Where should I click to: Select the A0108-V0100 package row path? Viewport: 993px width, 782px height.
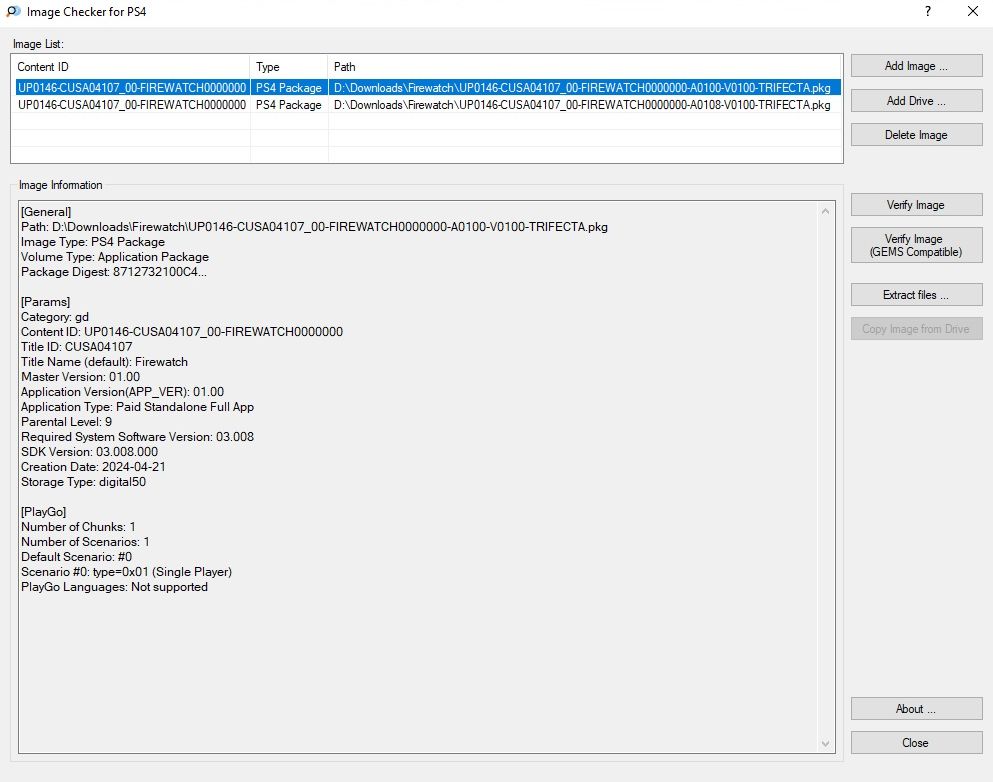tap(582, 104)
